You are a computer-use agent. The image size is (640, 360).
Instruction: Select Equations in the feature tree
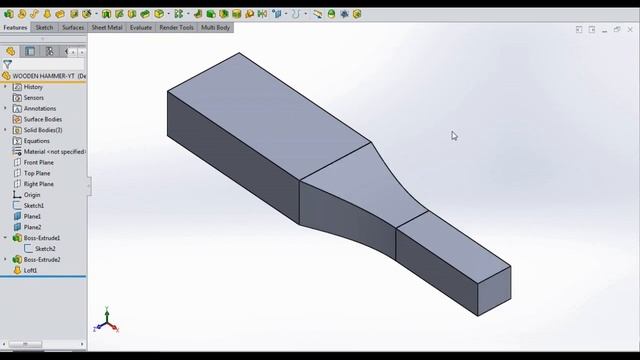pyautogui.click(x=31, y=141)
